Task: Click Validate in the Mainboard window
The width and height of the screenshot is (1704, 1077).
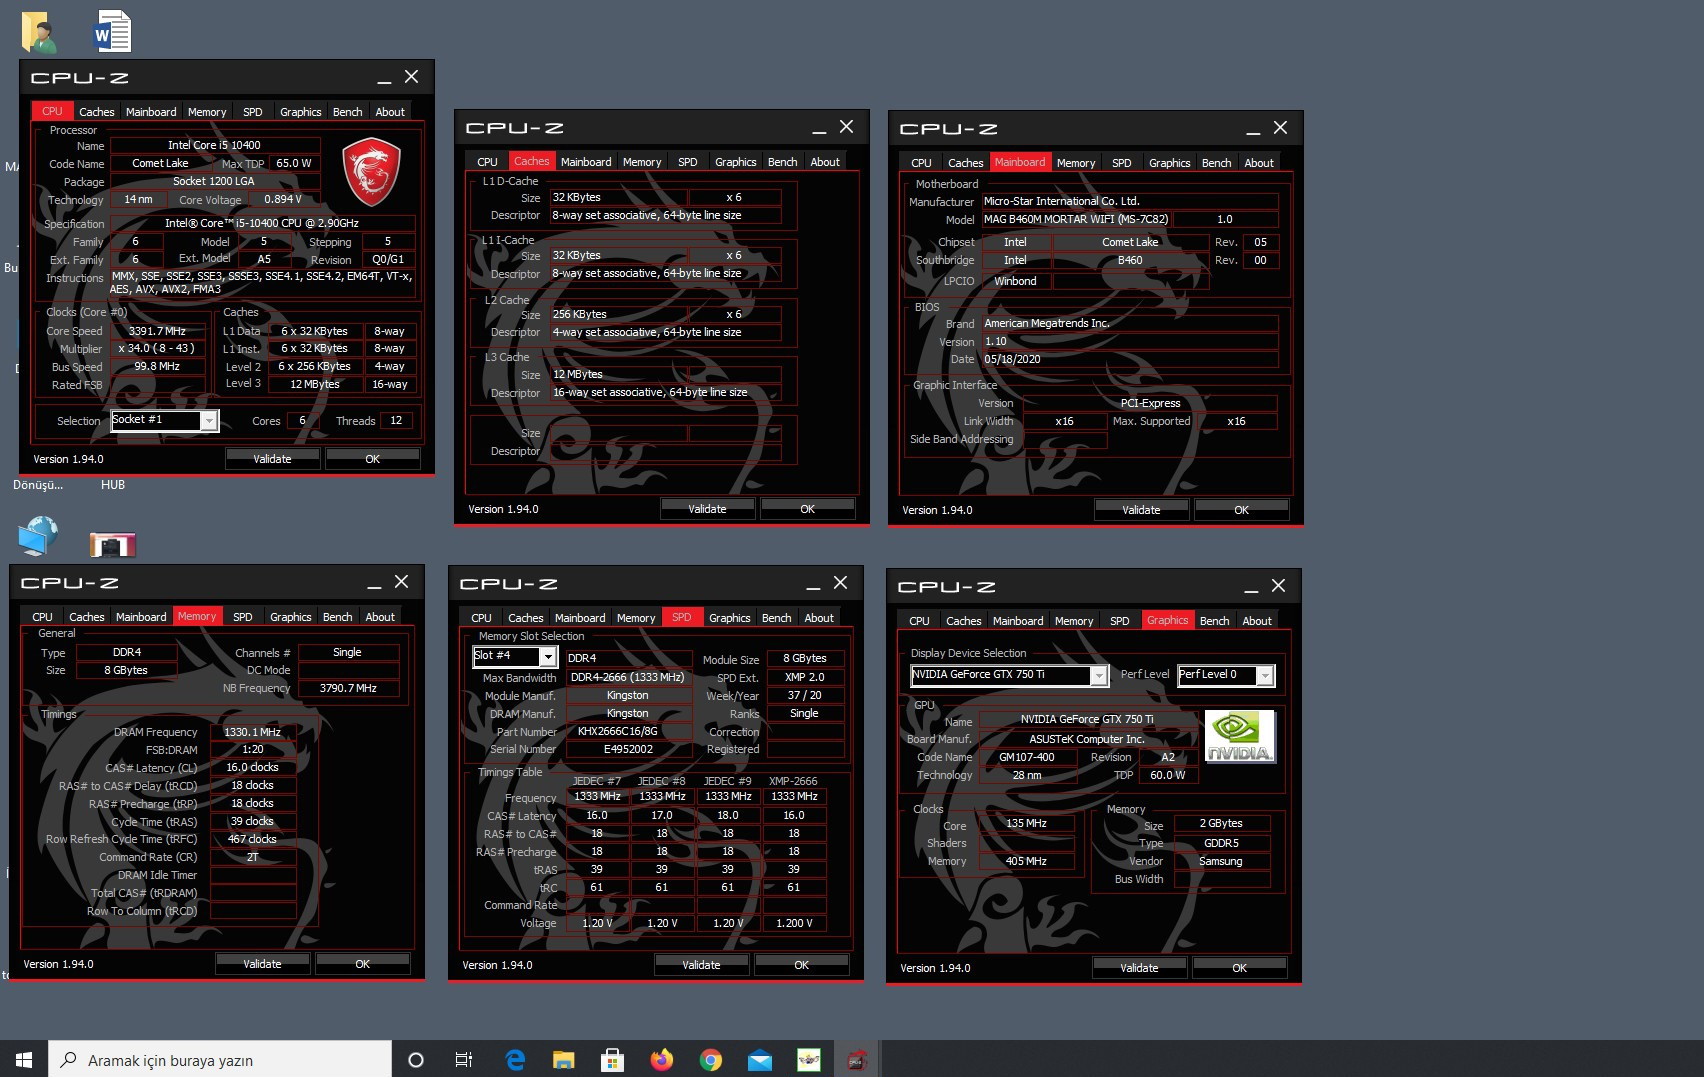Action: click(x=1141, y=510)
